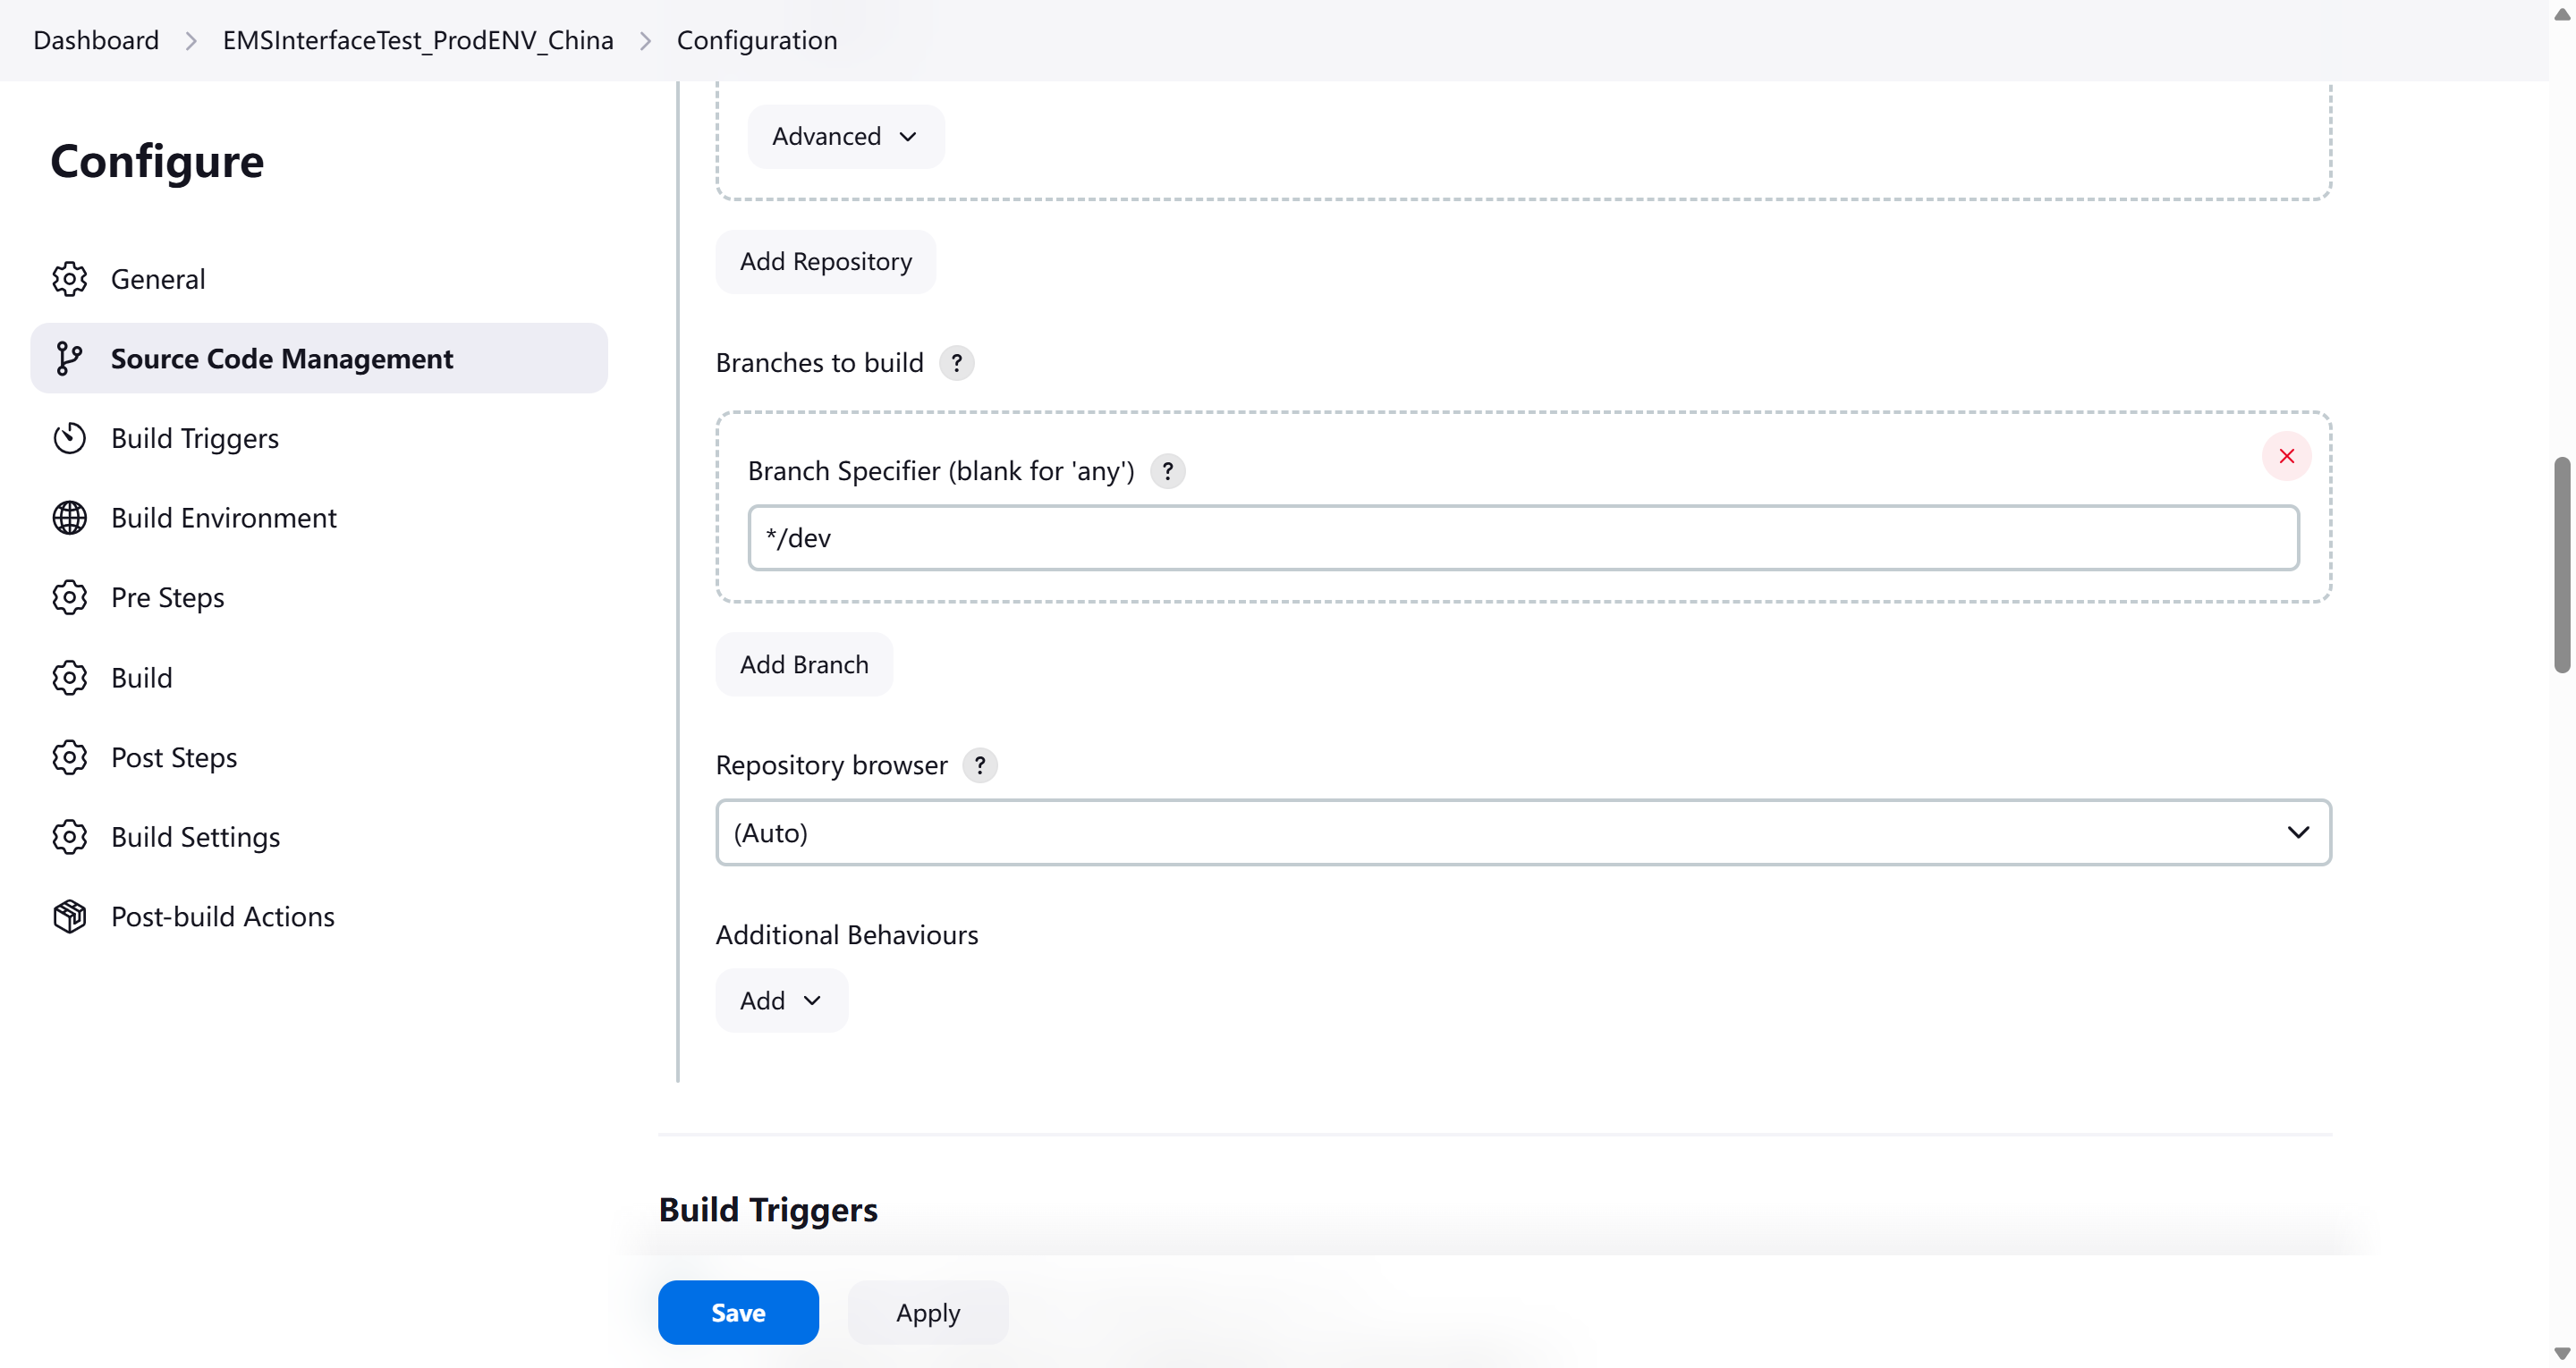Go to Build Settings section
Viewport: 2576px width, 1368px height.
(195, 837)
